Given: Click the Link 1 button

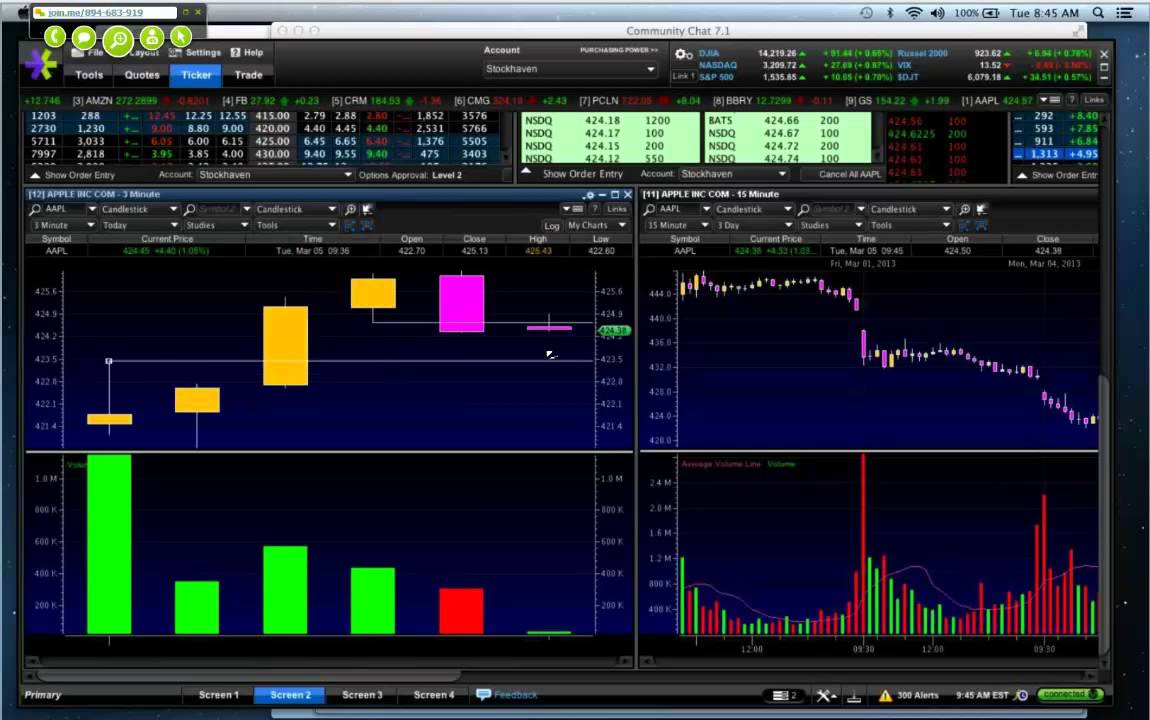Looking at the screenshot, I should coord(683,76).
